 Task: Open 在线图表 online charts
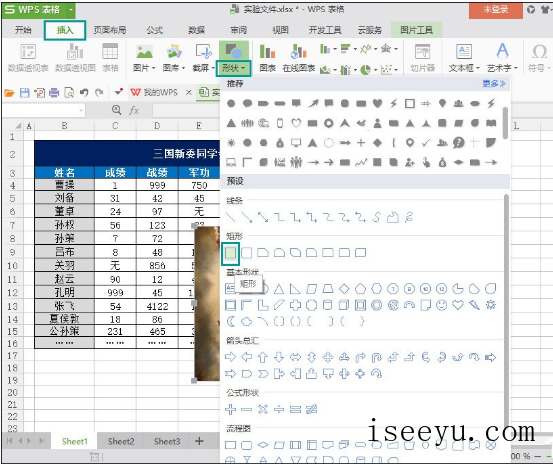pos(298,57)
